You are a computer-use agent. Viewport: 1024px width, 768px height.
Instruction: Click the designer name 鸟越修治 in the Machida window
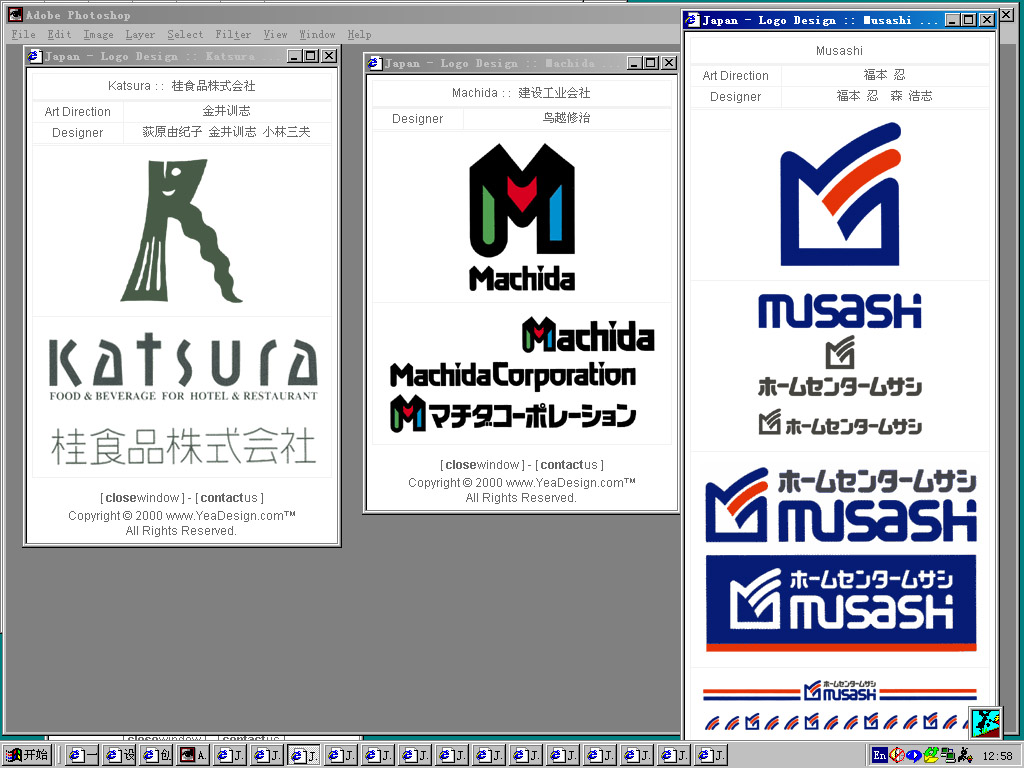pyautogui.click(x=566, y=118)
